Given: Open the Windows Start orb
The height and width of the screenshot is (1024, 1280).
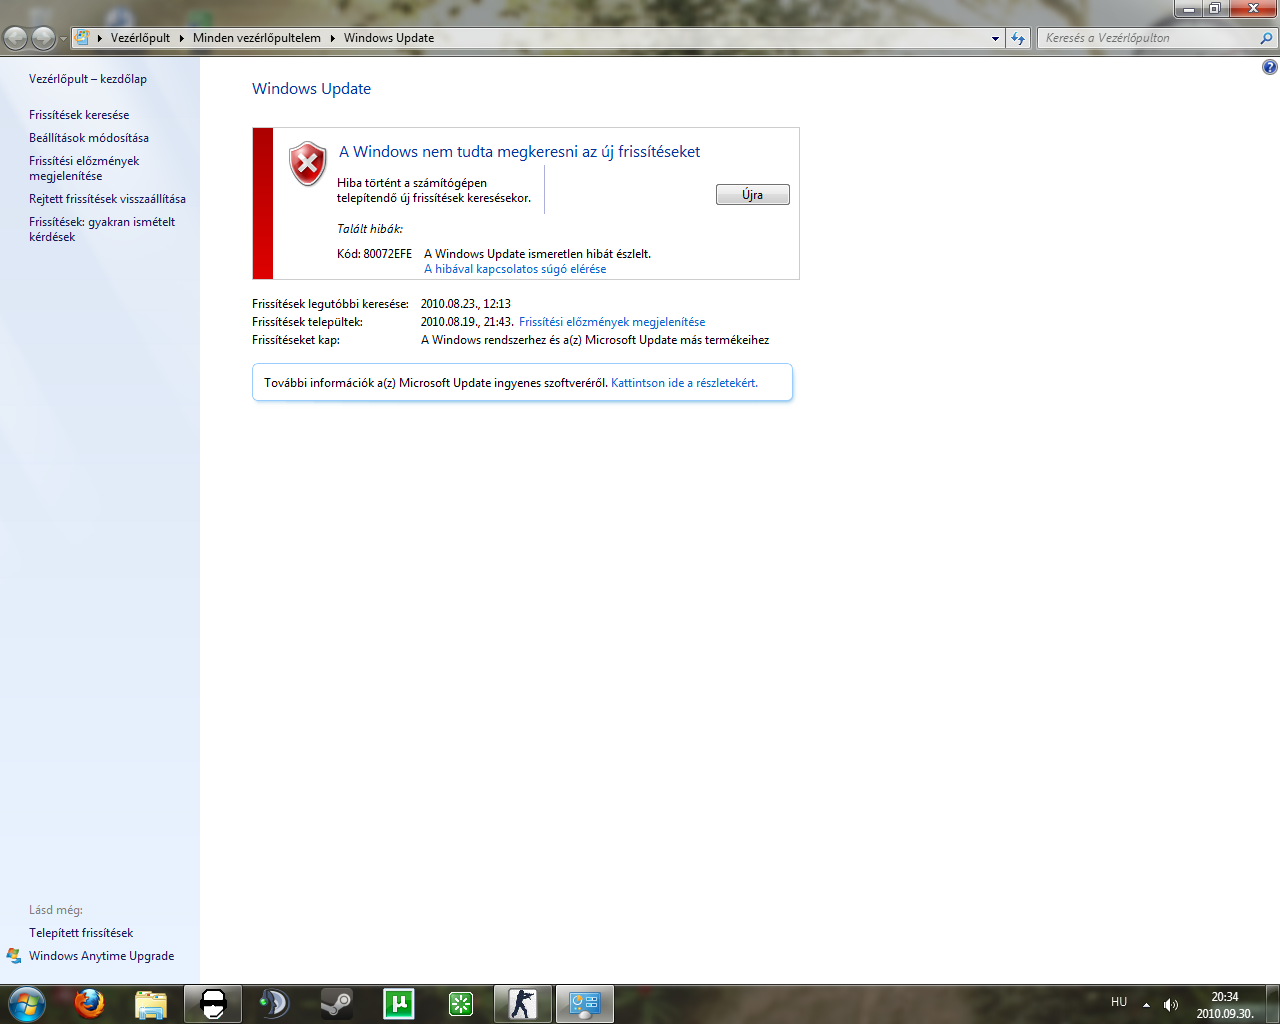Looking at the screenshot, I should 26,1004.
